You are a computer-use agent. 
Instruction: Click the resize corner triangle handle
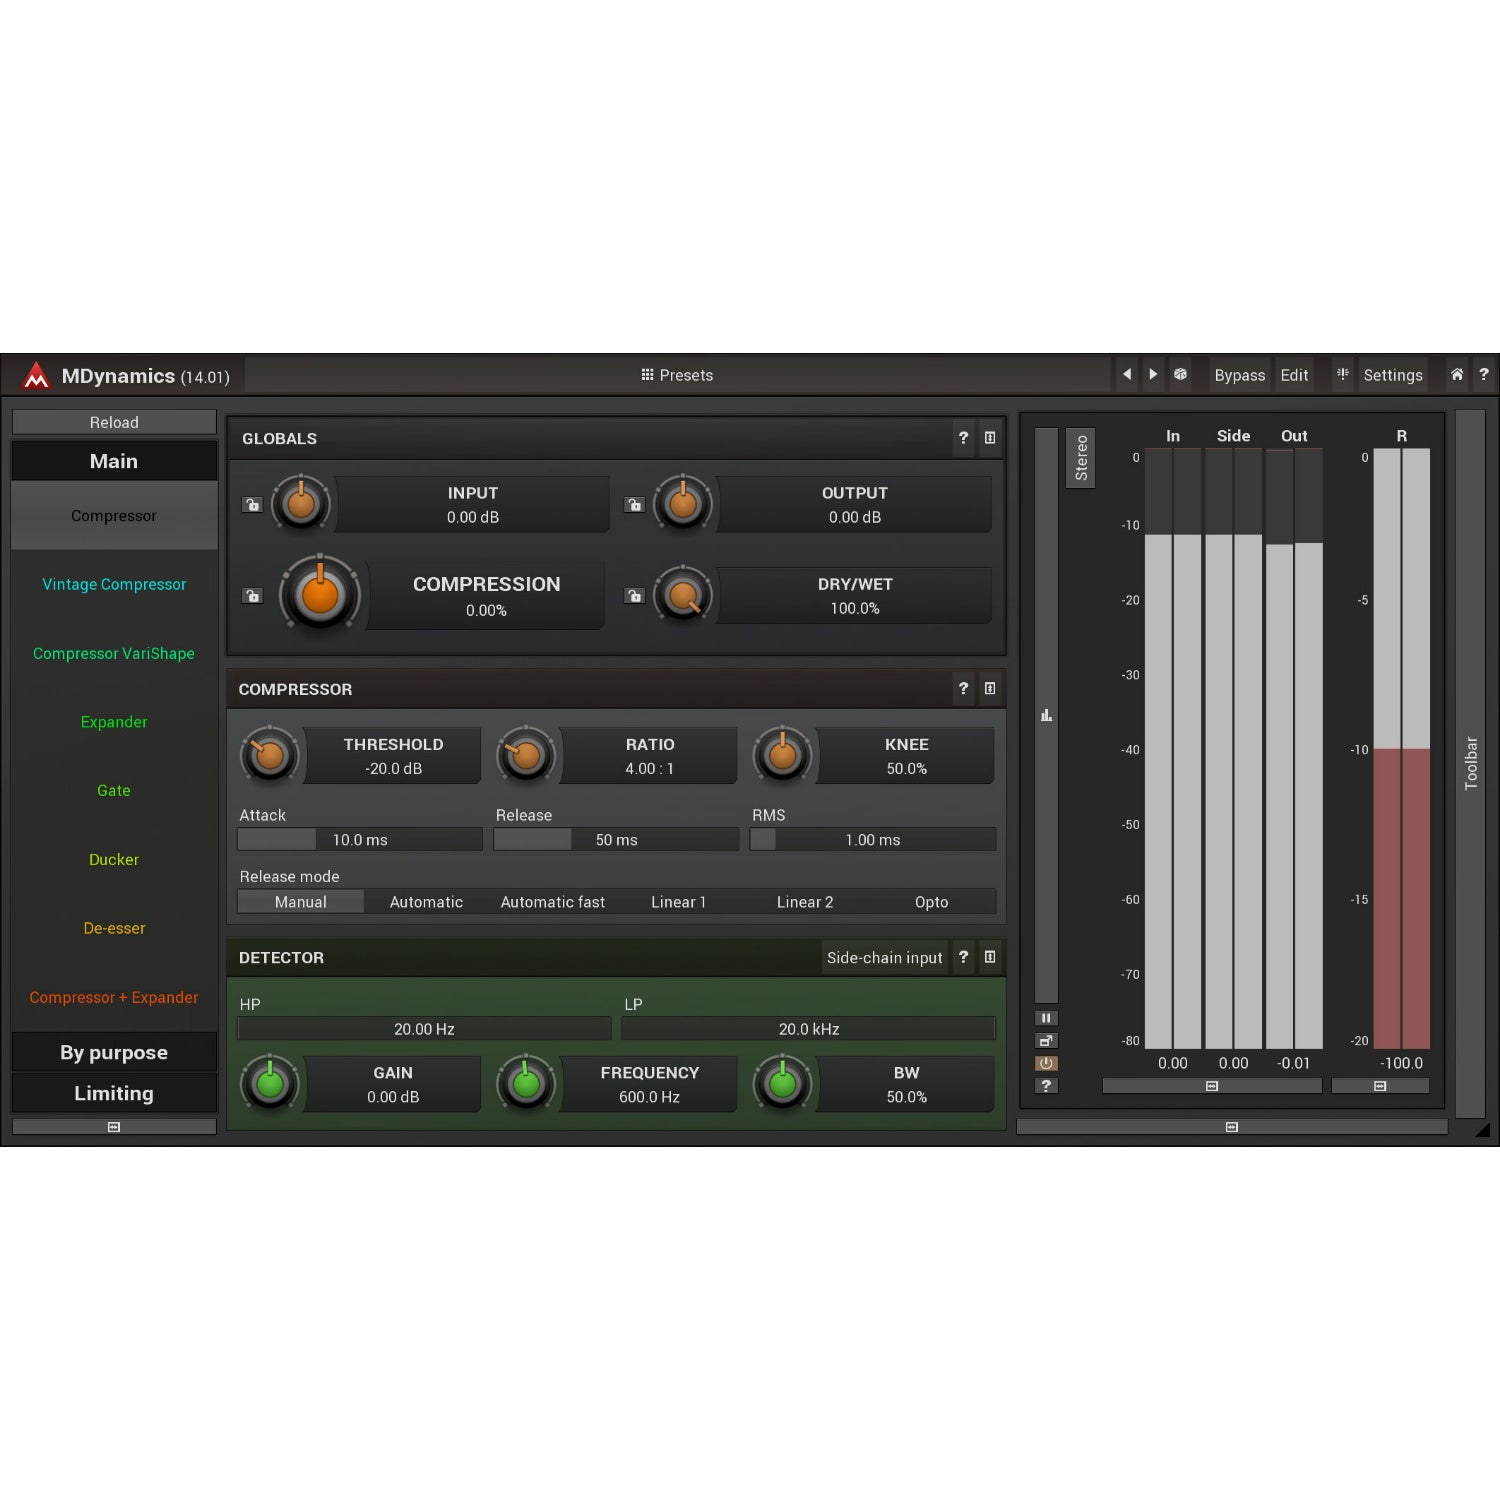(1483, 1129)
